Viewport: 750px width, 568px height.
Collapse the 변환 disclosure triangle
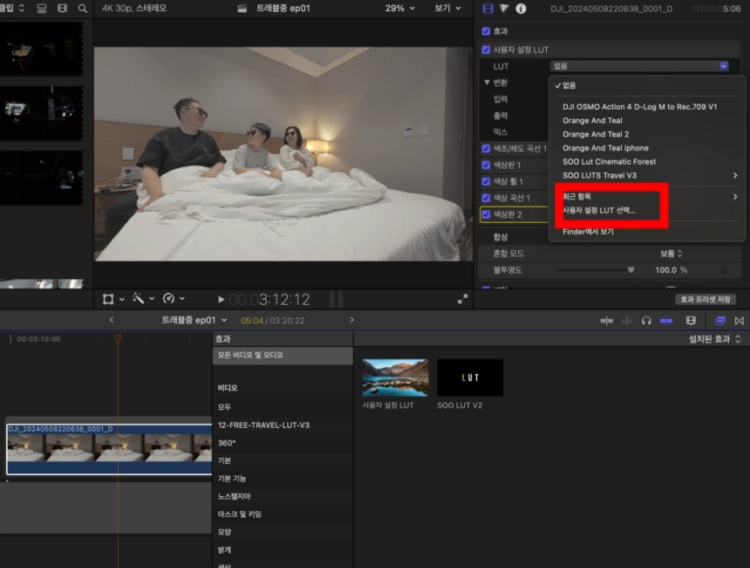click(x=485, y=82)
